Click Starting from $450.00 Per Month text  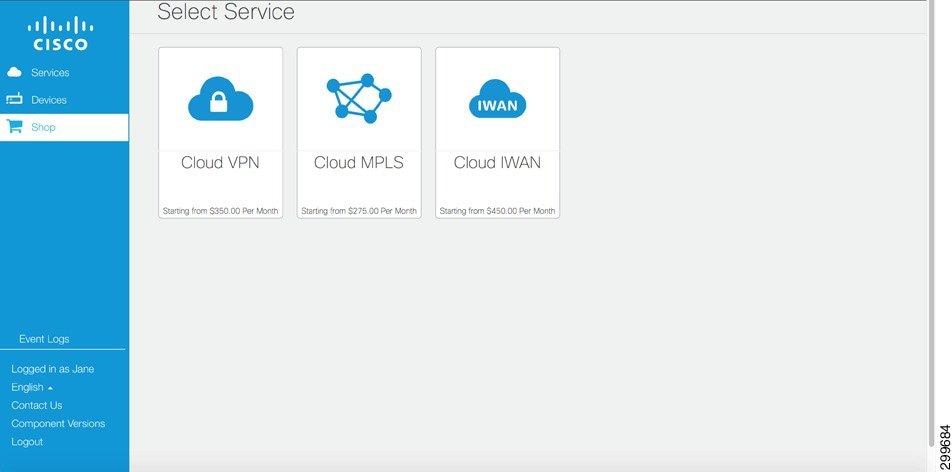click(497, 211)
